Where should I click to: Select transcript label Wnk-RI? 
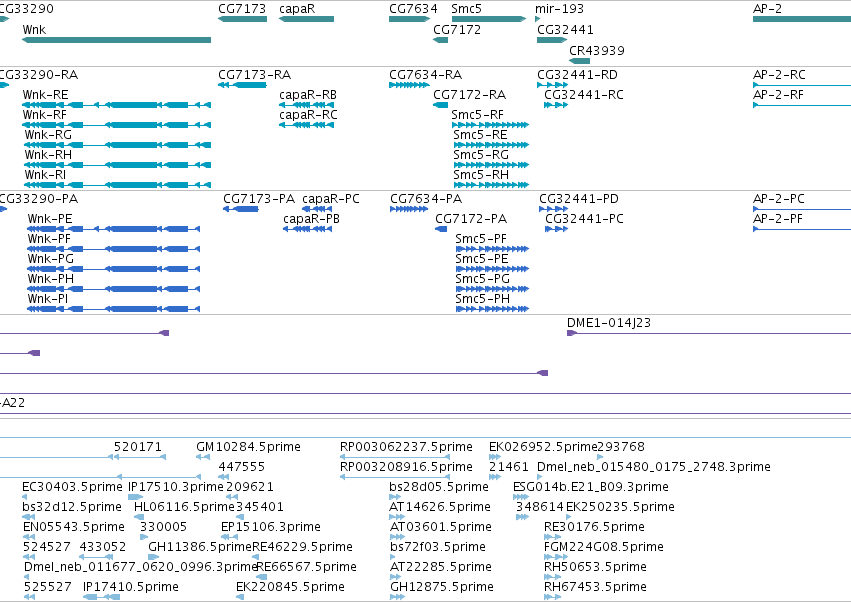click(45, 175)
